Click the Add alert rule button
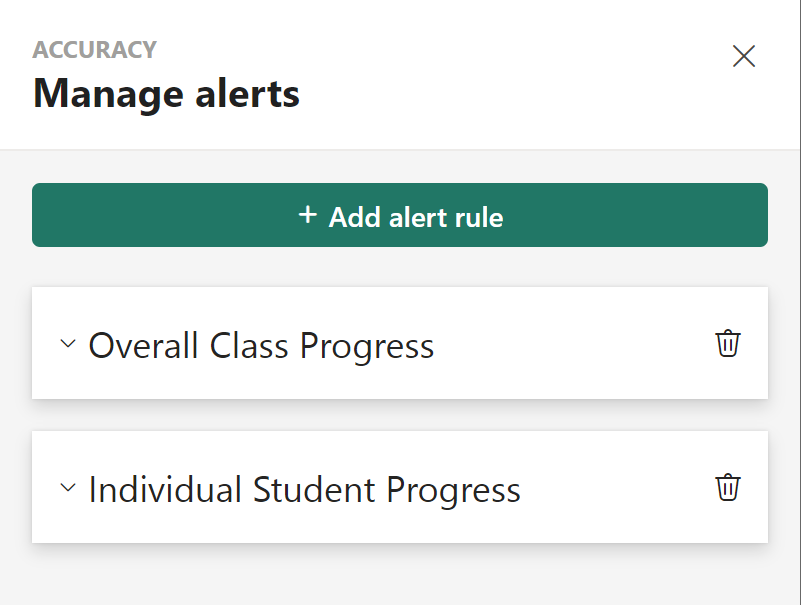Viewport: 801px width, 605px height. tap(400, 215)
